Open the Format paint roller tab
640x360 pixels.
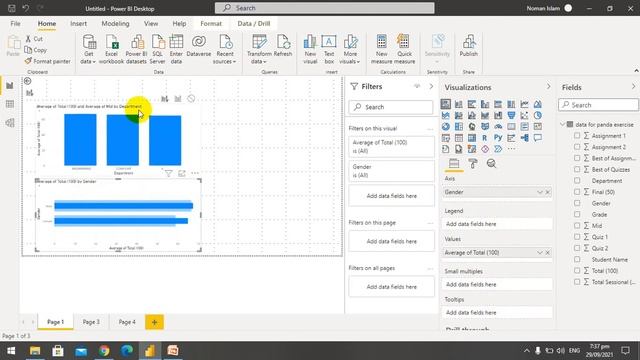473,164
